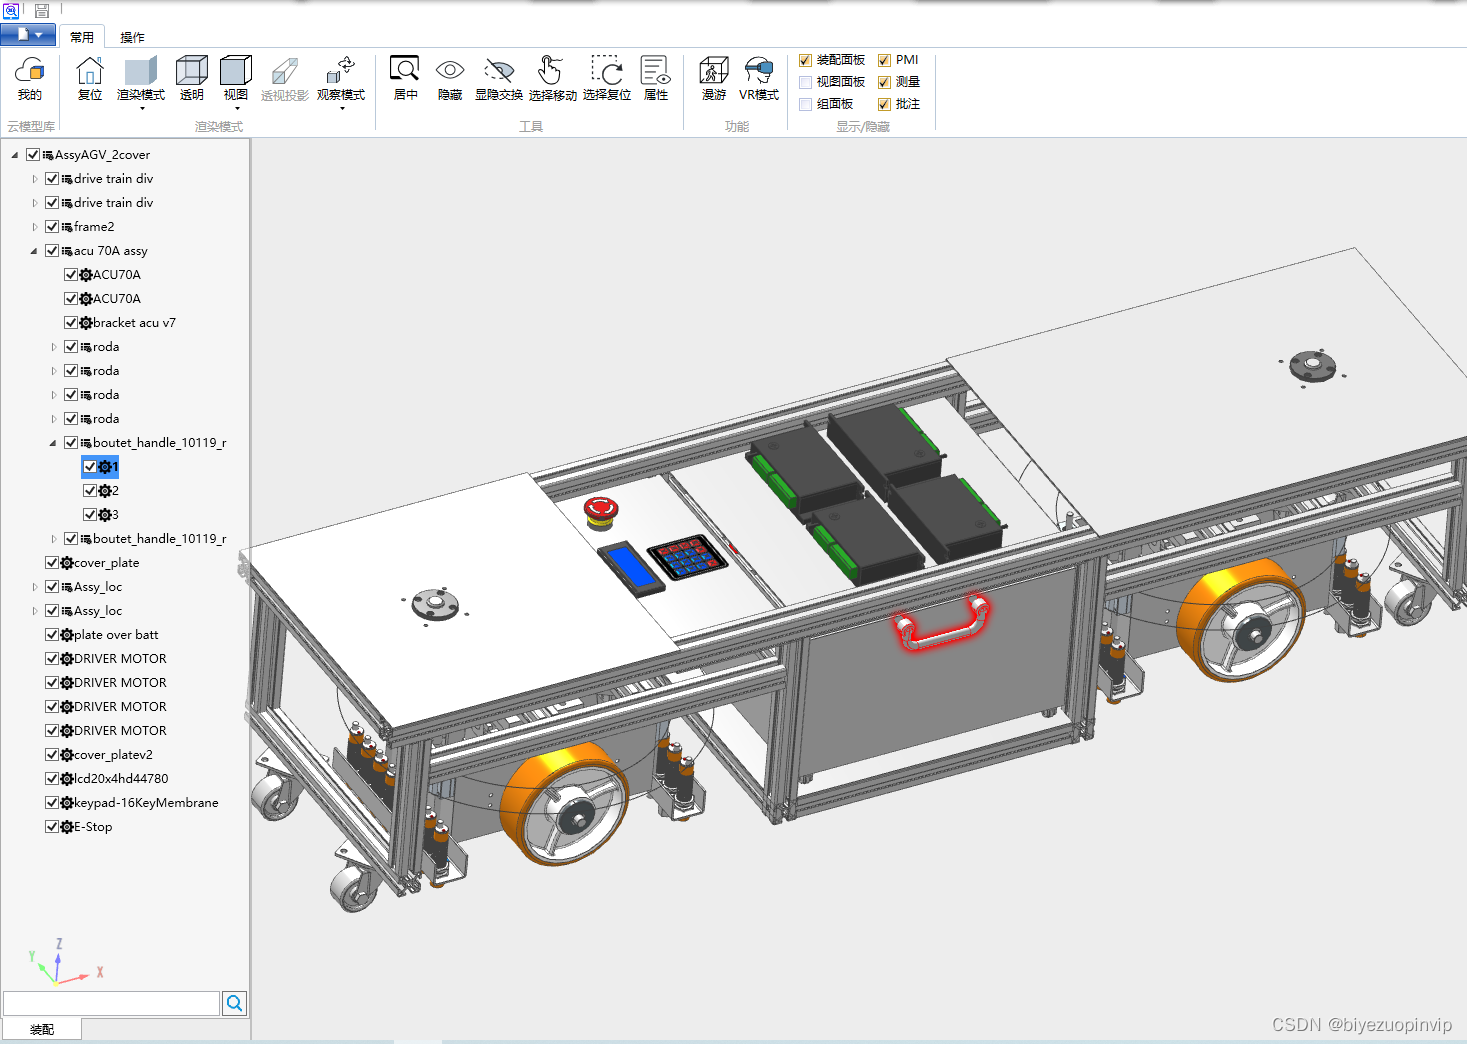The width and height of the screenshot is (1467, 1044).
Task: Uncheck visibility of lcd20x4hd44780
Action: (x=52, y=779)
